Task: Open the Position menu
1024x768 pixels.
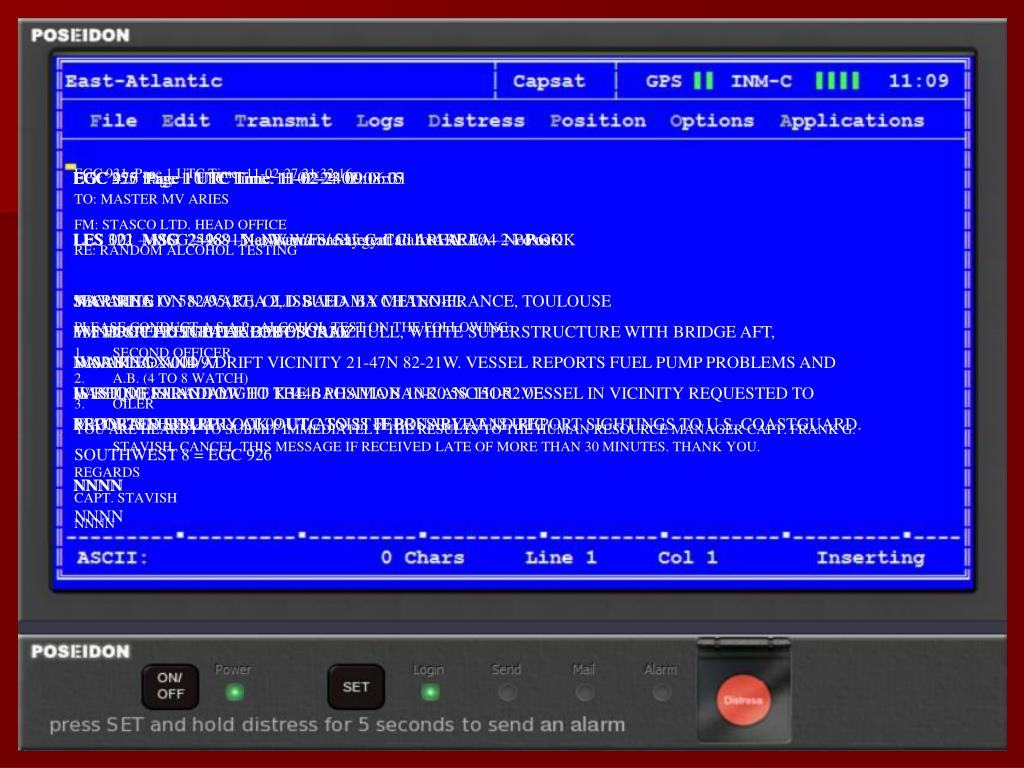Action: [598, 121]
